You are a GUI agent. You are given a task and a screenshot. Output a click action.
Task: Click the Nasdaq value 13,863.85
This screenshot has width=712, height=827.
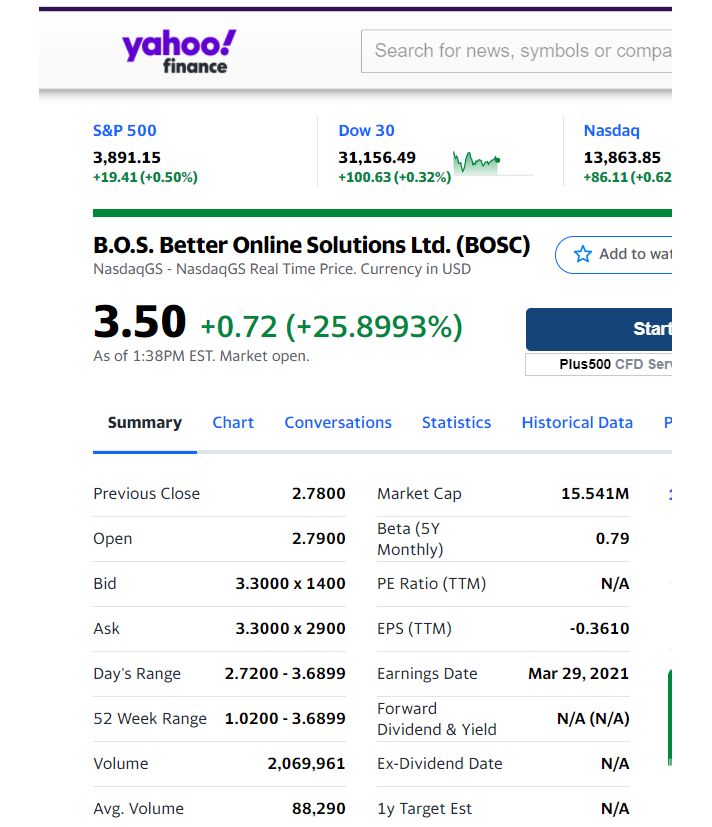[622, 157]
